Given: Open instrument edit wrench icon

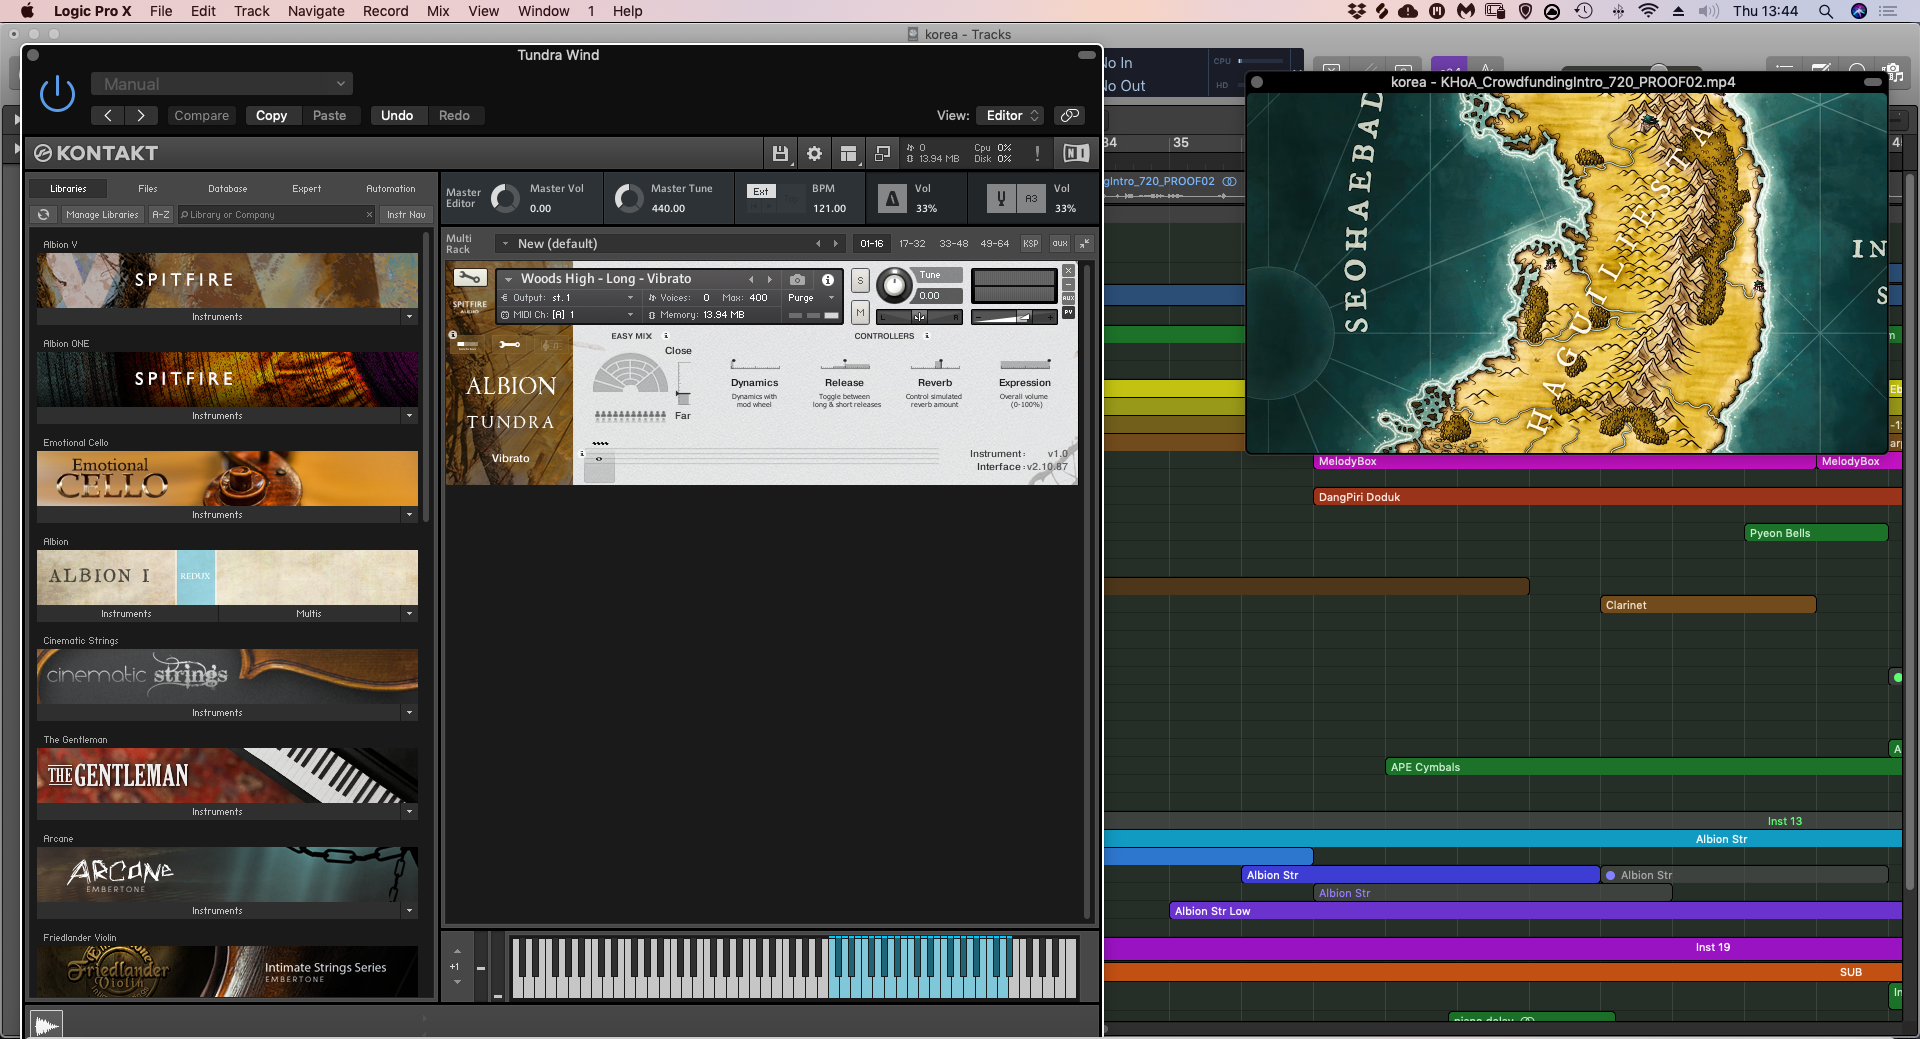Looking at the screenshot, I should pos(470,278).
